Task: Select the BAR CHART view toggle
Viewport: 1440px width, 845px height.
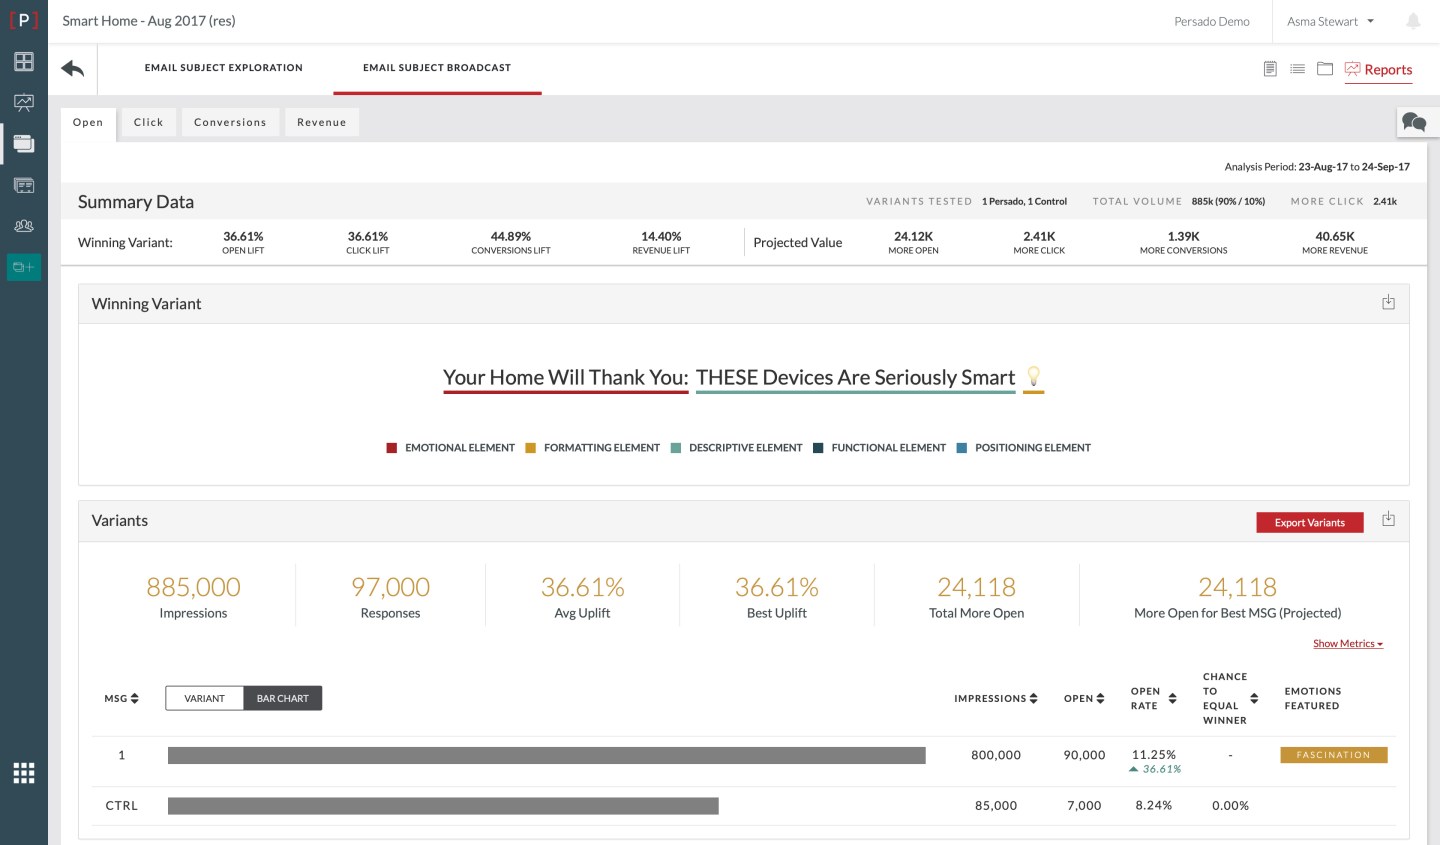Action: point(283,698)
